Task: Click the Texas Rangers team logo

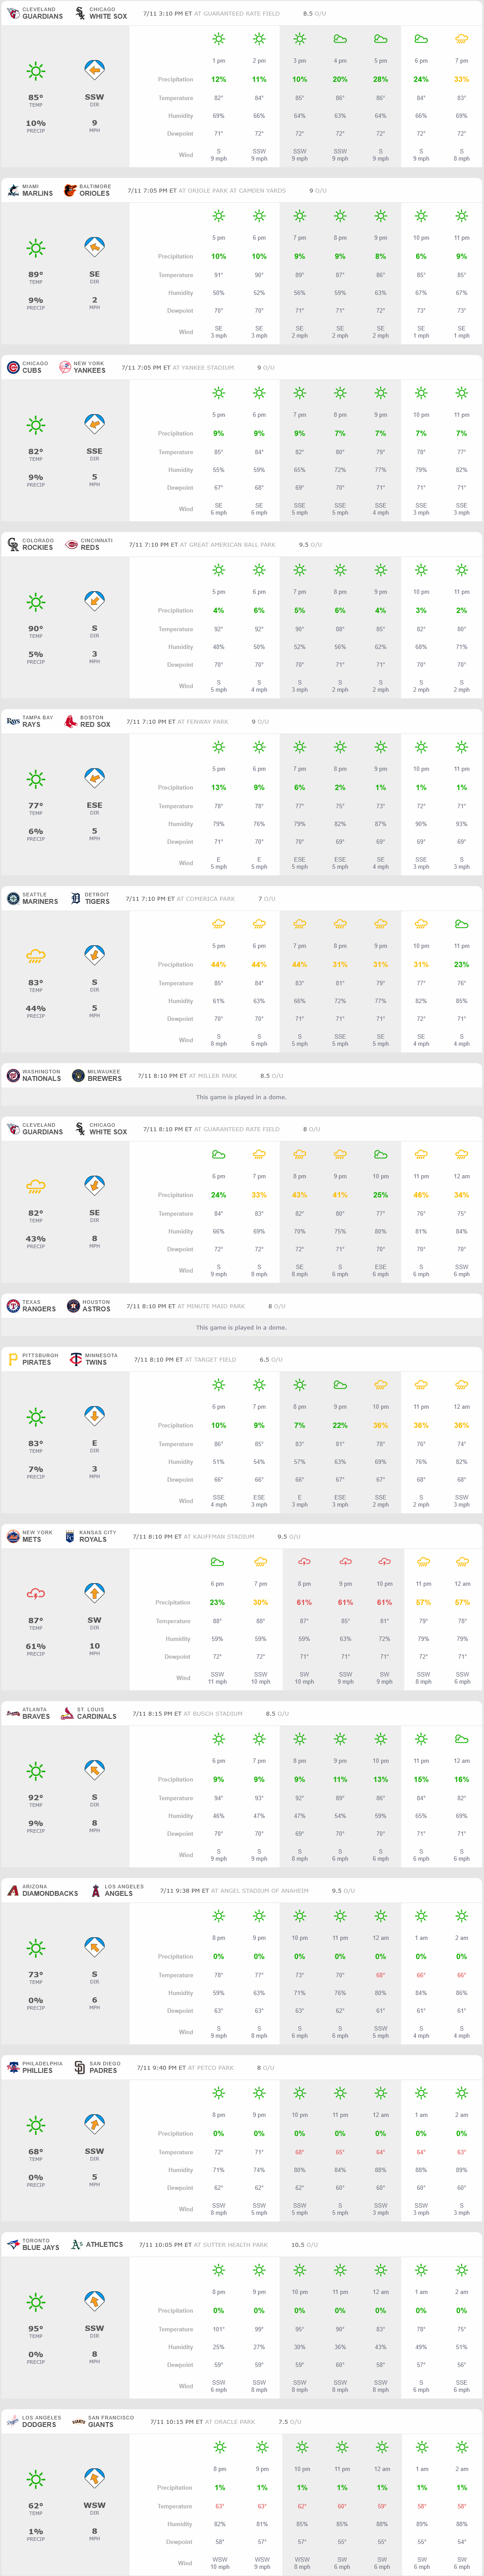Action: [13, 1305]
